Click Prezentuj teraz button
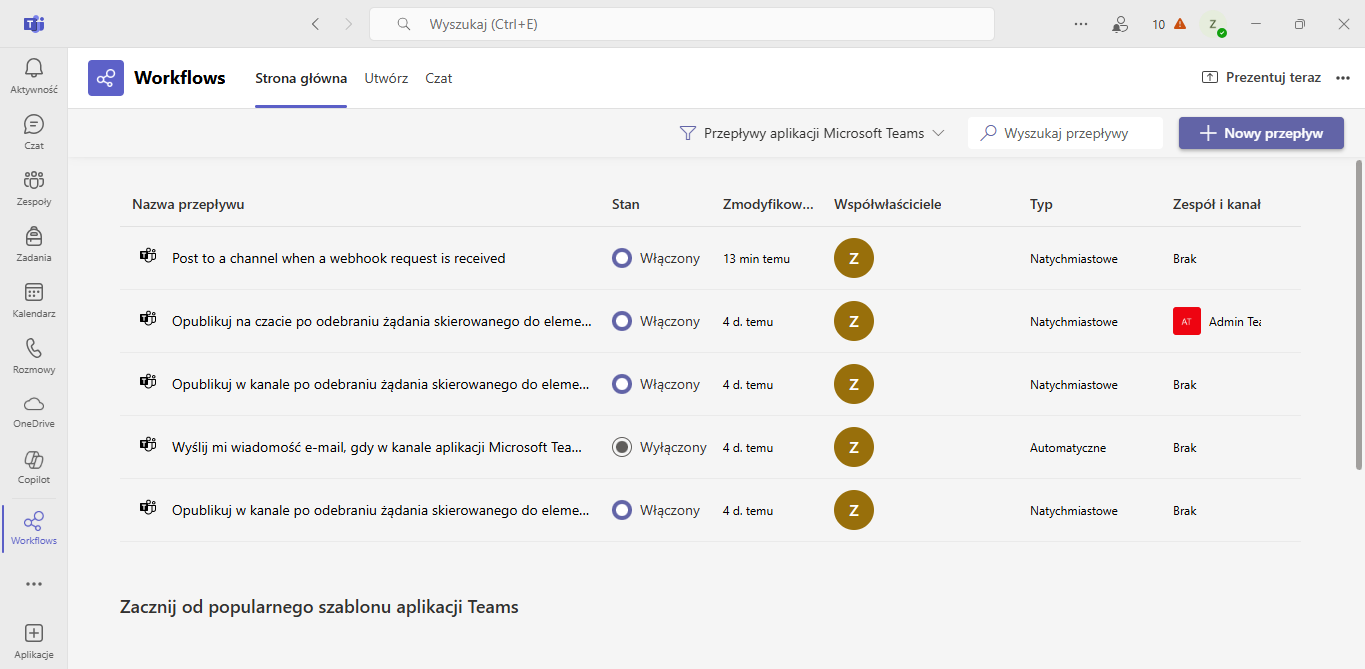 coord(1261,78)
